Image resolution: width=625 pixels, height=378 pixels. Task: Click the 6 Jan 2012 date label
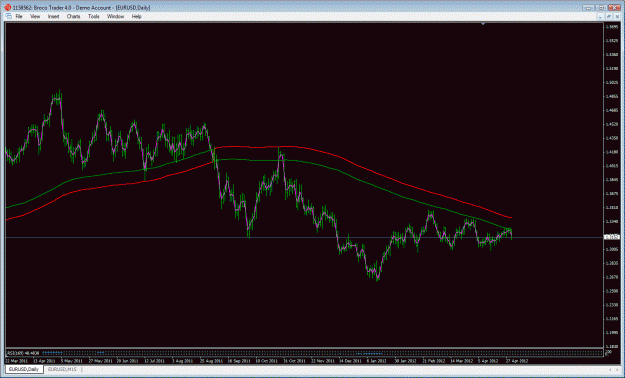(377, 360)
